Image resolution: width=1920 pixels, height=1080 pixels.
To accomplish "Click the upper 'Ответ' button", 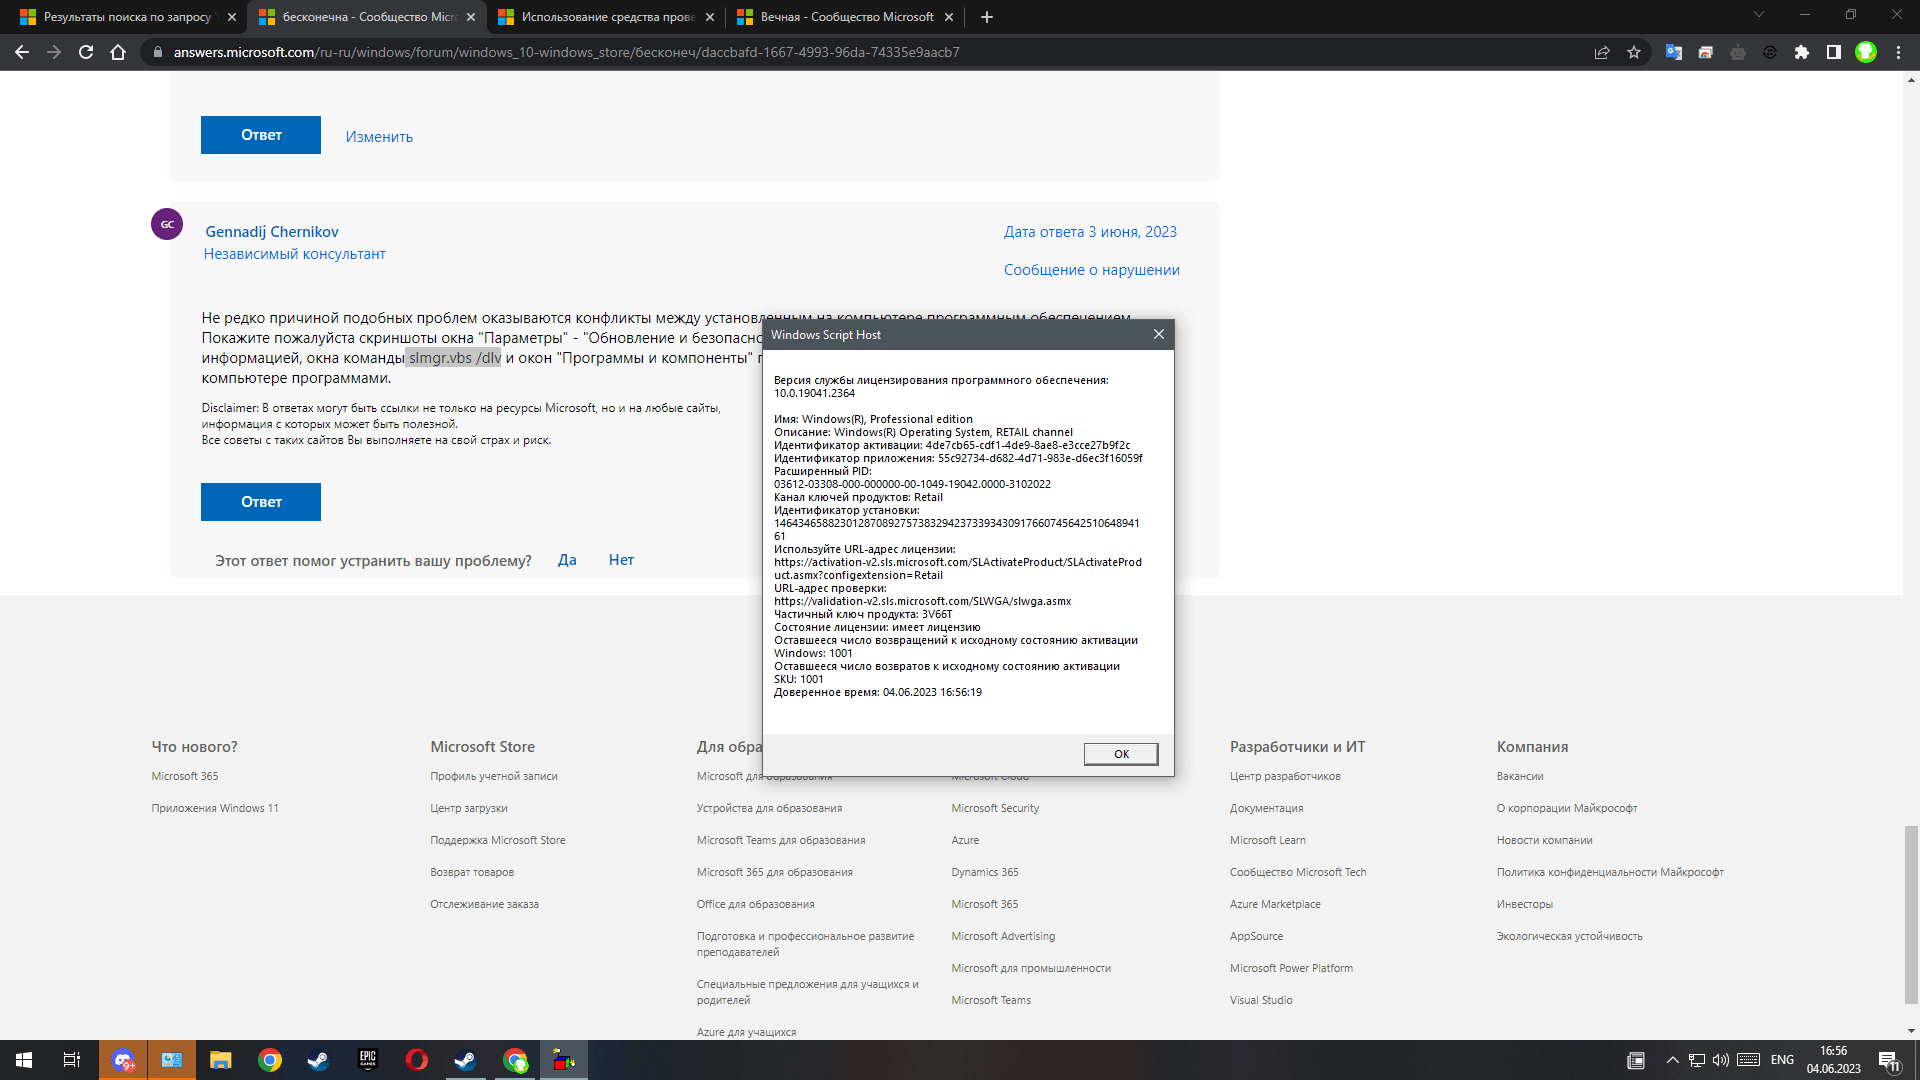I will tap(261, 135).
